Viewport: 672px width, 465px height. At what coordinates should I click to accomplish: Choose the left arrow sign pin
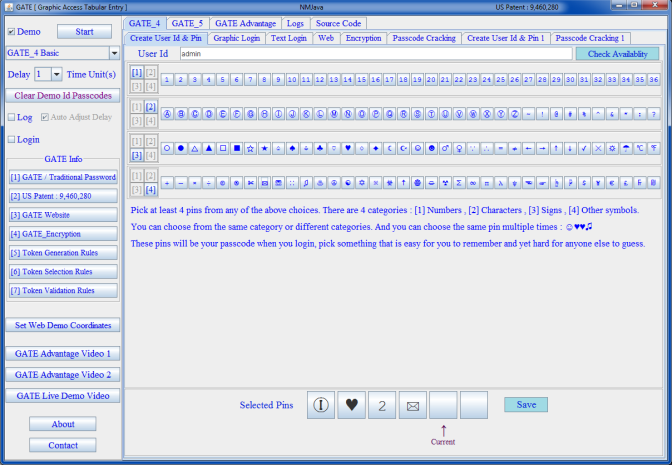click(528, 148)
